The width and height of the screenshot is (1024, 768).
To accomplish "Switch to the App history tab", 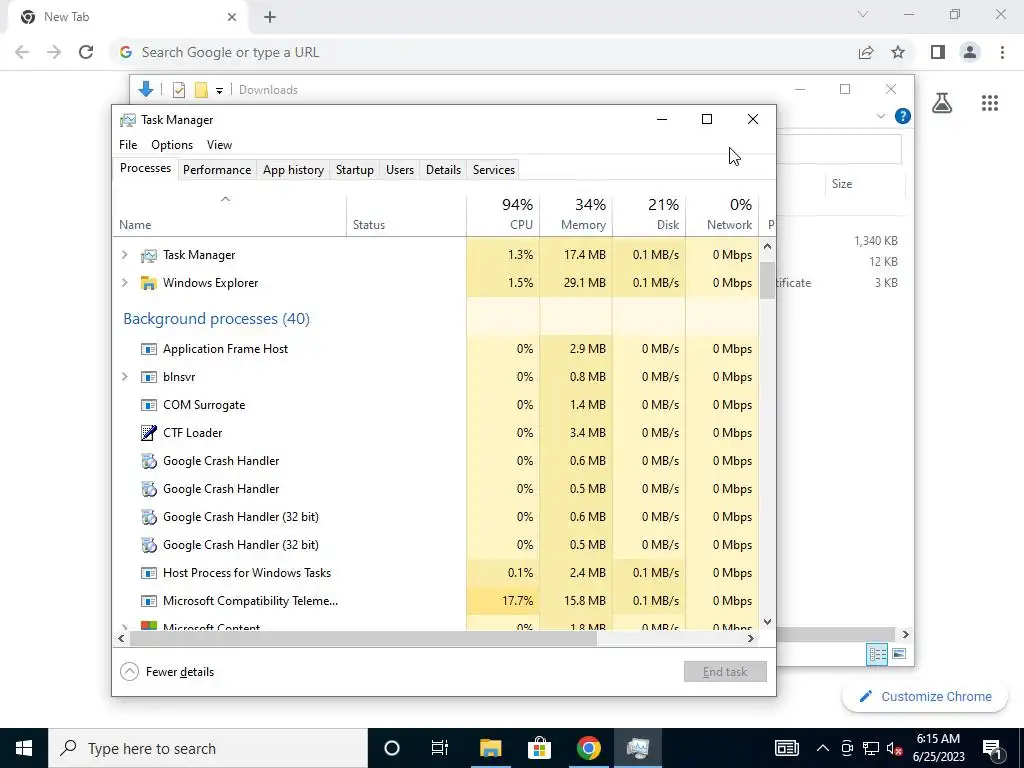I will click(293, 170).
